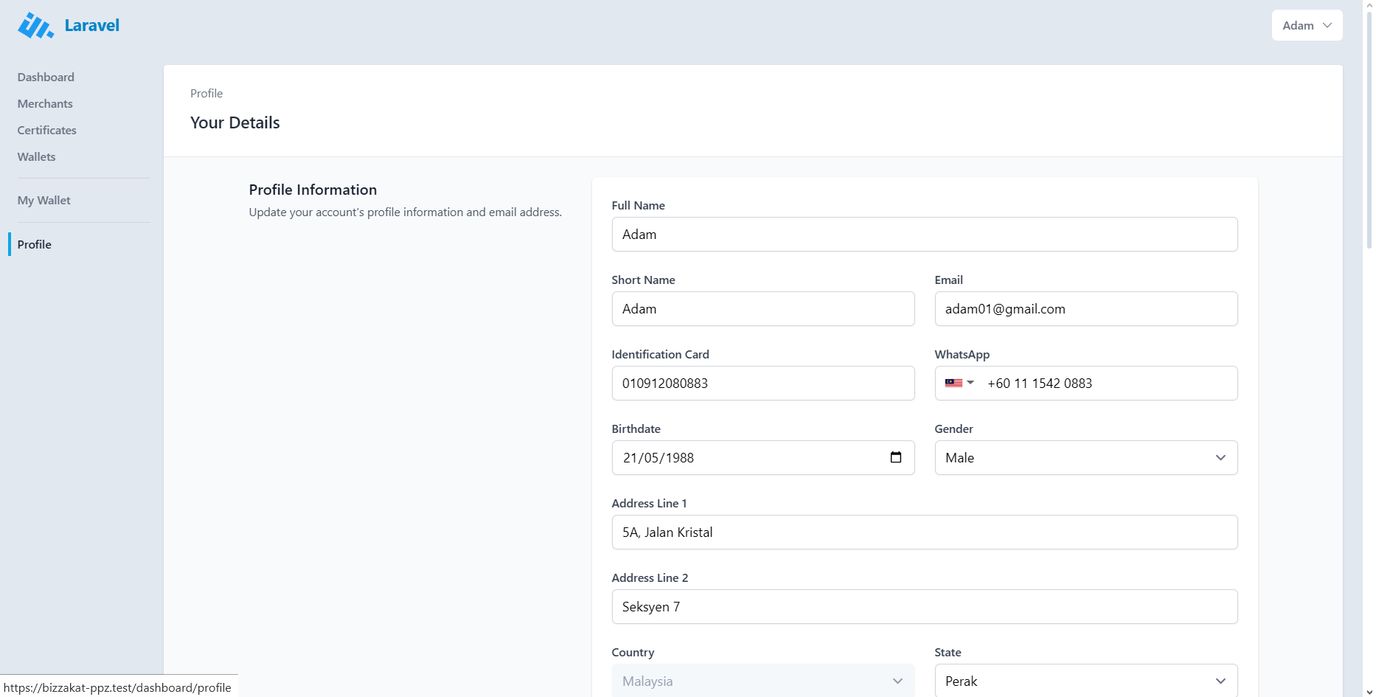This screenshot has width=1376, height=697.
Task: Open the Merchants page from sidebar
Action: pyautogui.click(x=44, y=103)
